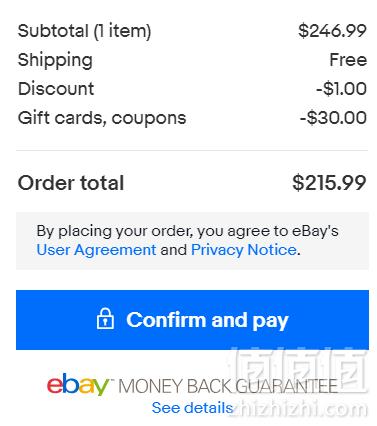Click the padlock icon on the pay button
This screenshot has height=426, width=377.
(x=105, y=319)
